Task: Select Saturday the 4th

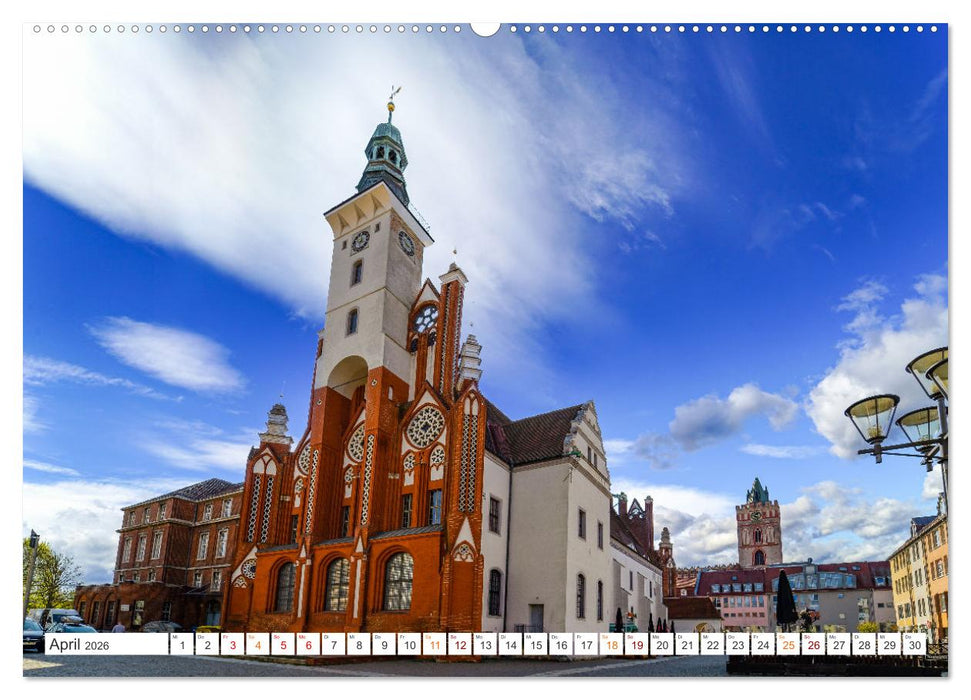Action: (258, 644)
